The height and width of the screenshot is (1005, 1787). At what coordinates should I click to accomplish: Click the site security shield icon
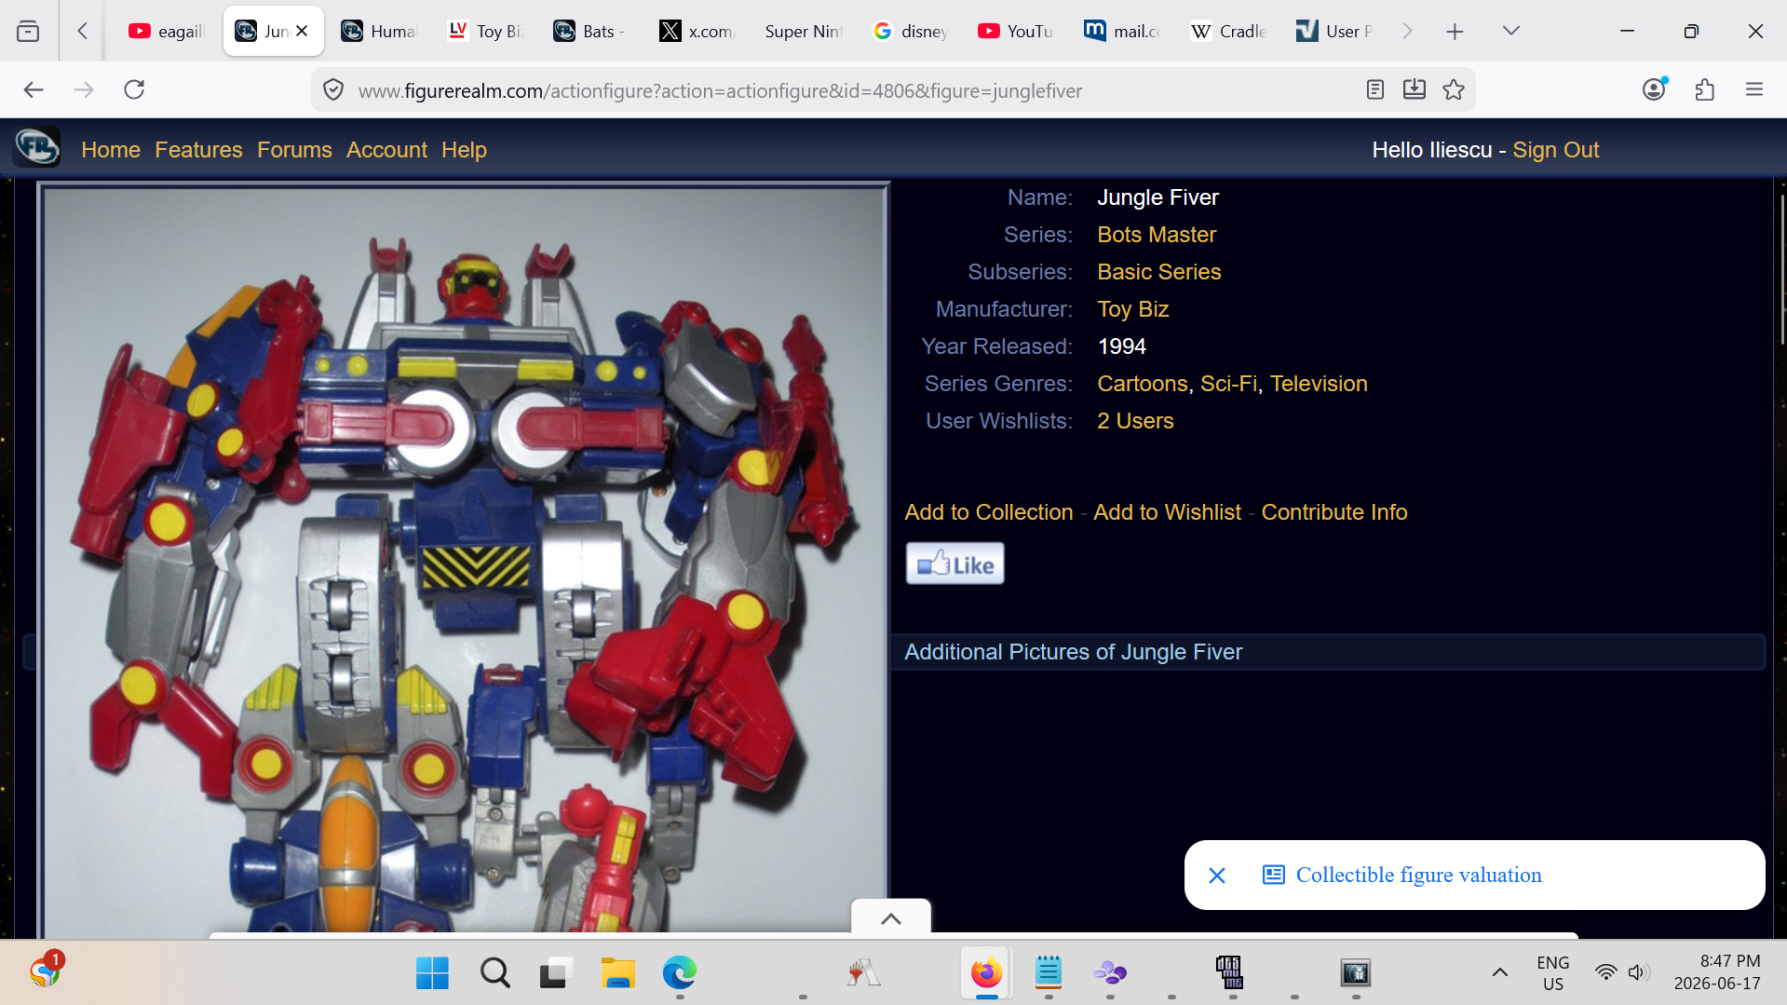click(x=333, y=91)
